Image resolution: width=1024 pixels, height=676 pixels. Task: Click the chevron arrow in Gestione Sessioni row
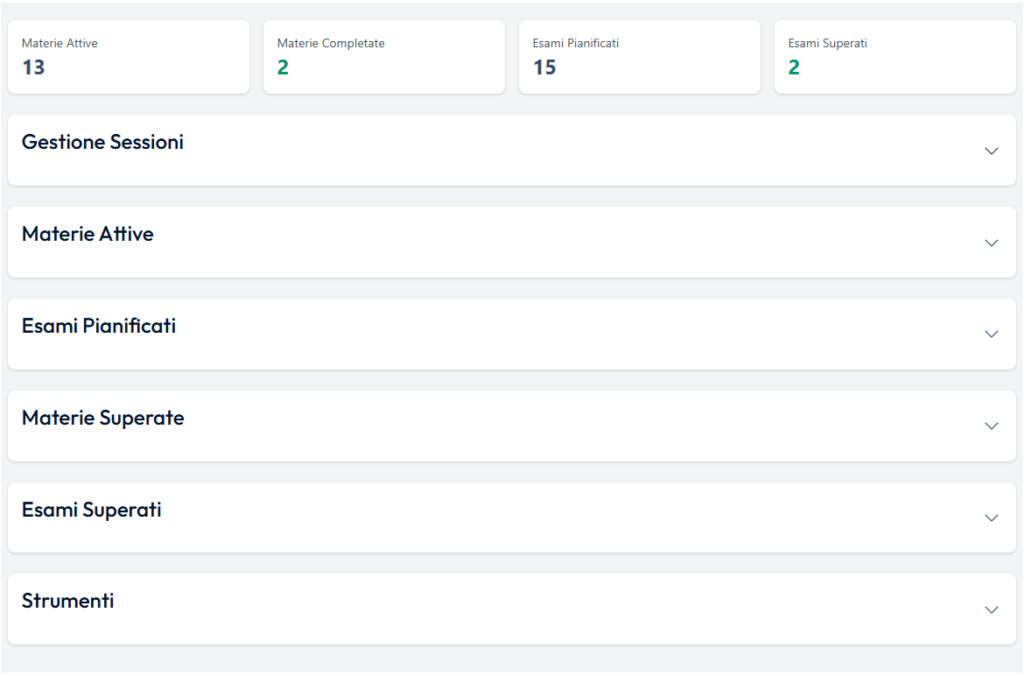(x=991, y=151)
